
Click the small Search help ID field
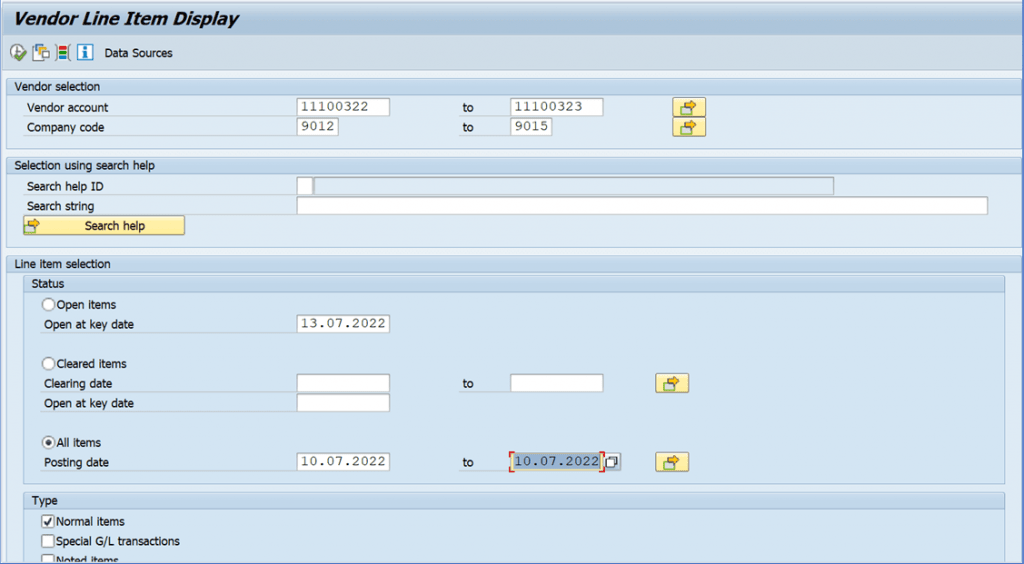point(304,186)
